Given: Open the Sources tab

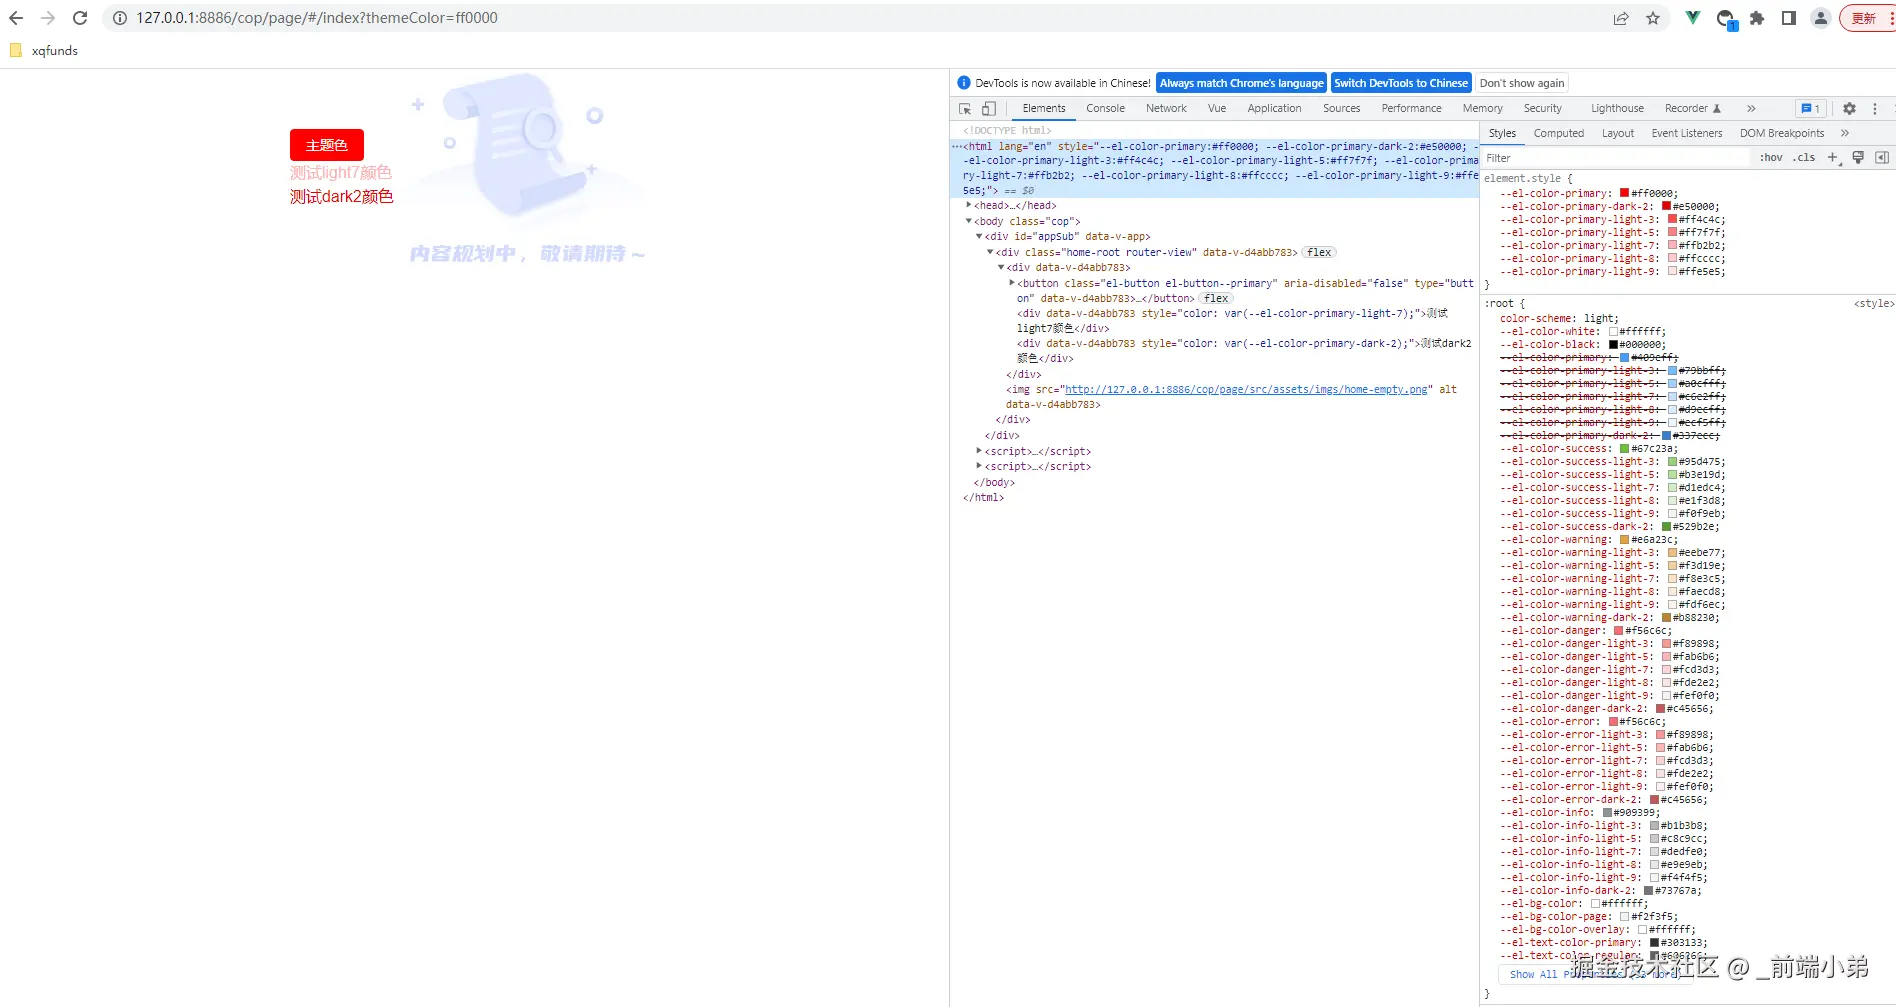Looking at the screenshot, I should (x=1341, y=109).
